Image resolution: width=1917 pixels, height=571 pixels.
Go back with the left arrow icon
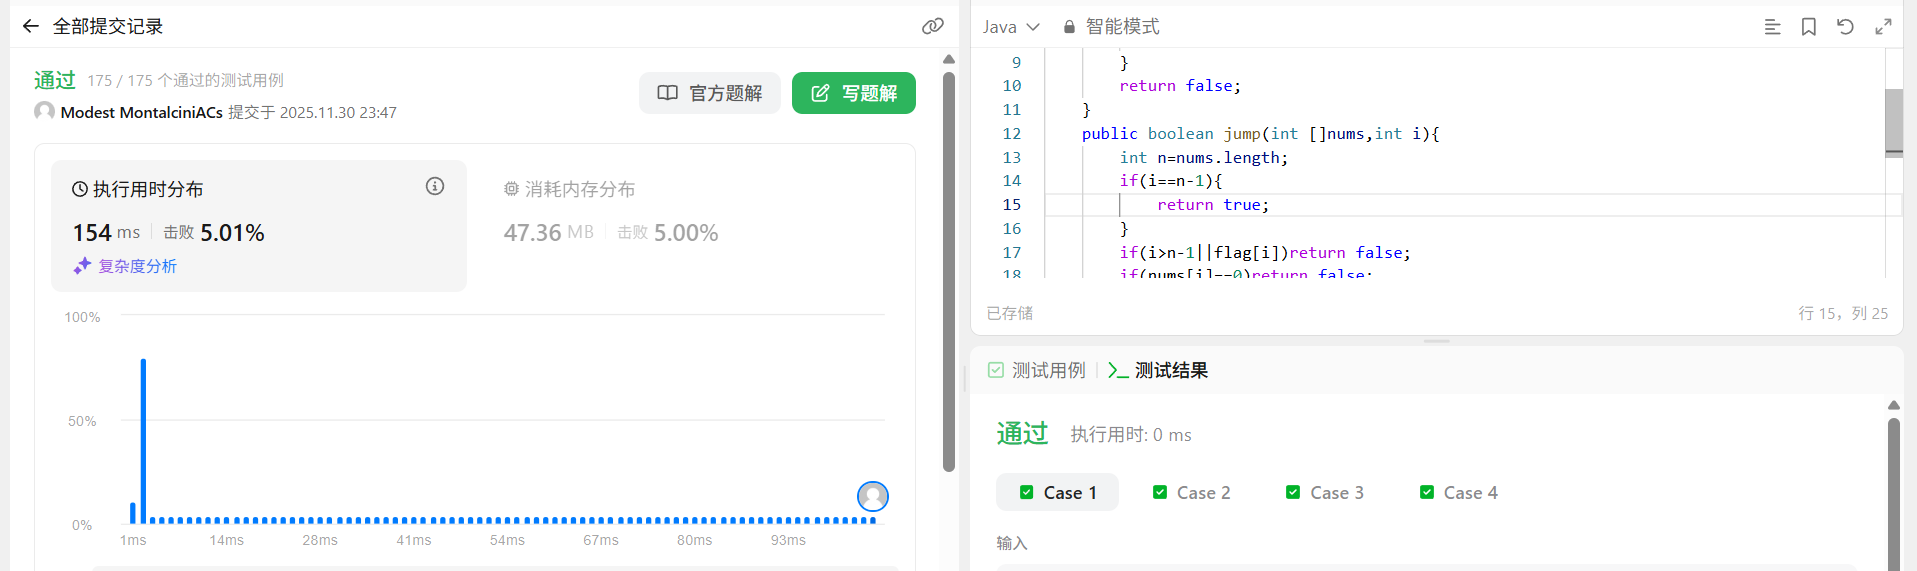(x=31, y=27)
